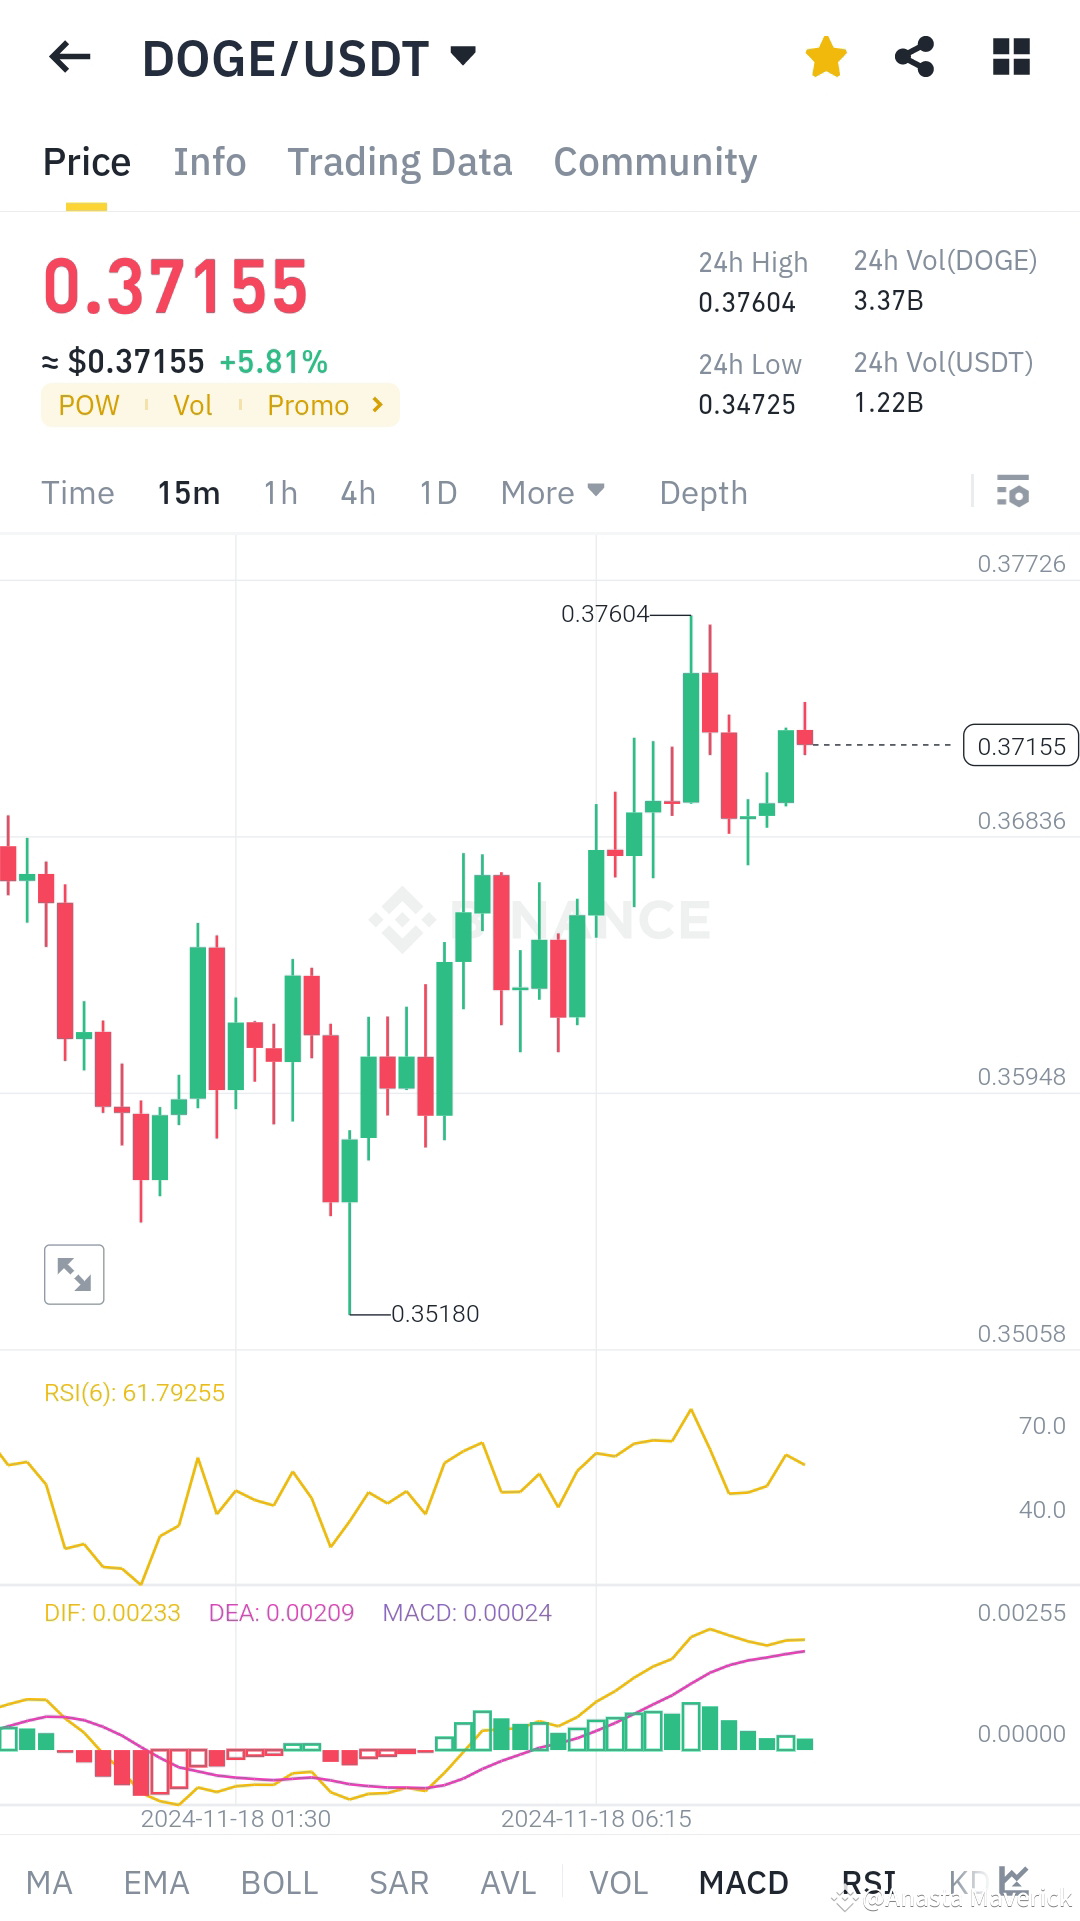
Task: Expand the More timeframe dropdown
Action: point(552,492)
